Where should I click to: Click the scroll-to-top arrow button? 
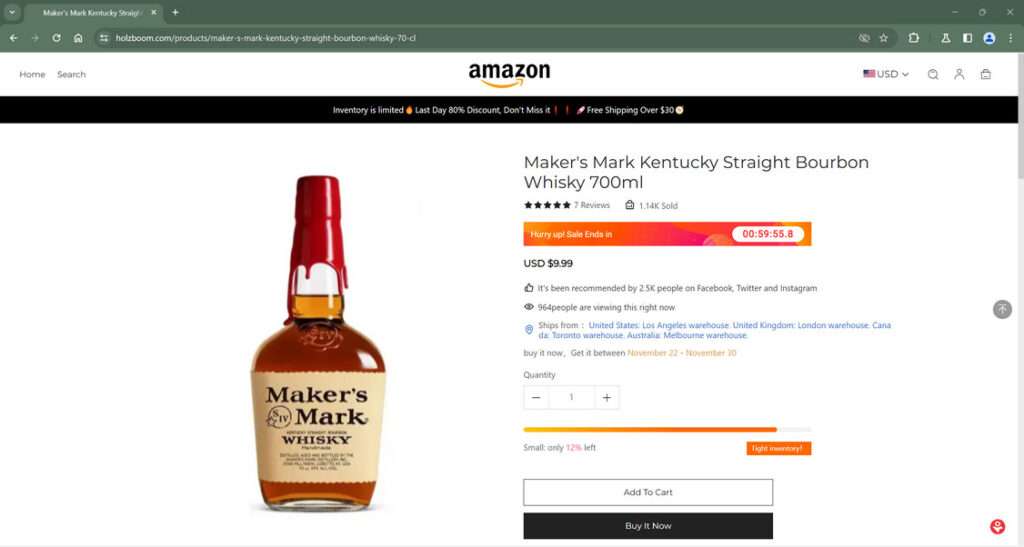[x=1002, y=310]
